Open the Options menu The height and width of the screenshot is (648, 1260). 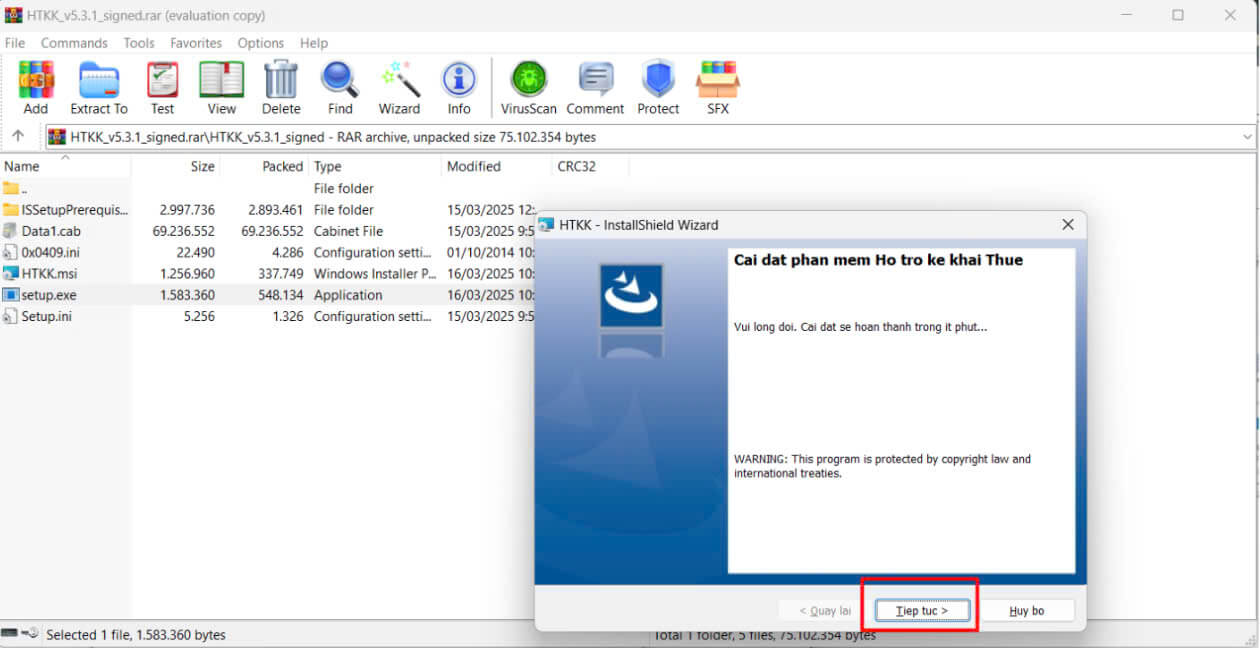tap(261, 43)
